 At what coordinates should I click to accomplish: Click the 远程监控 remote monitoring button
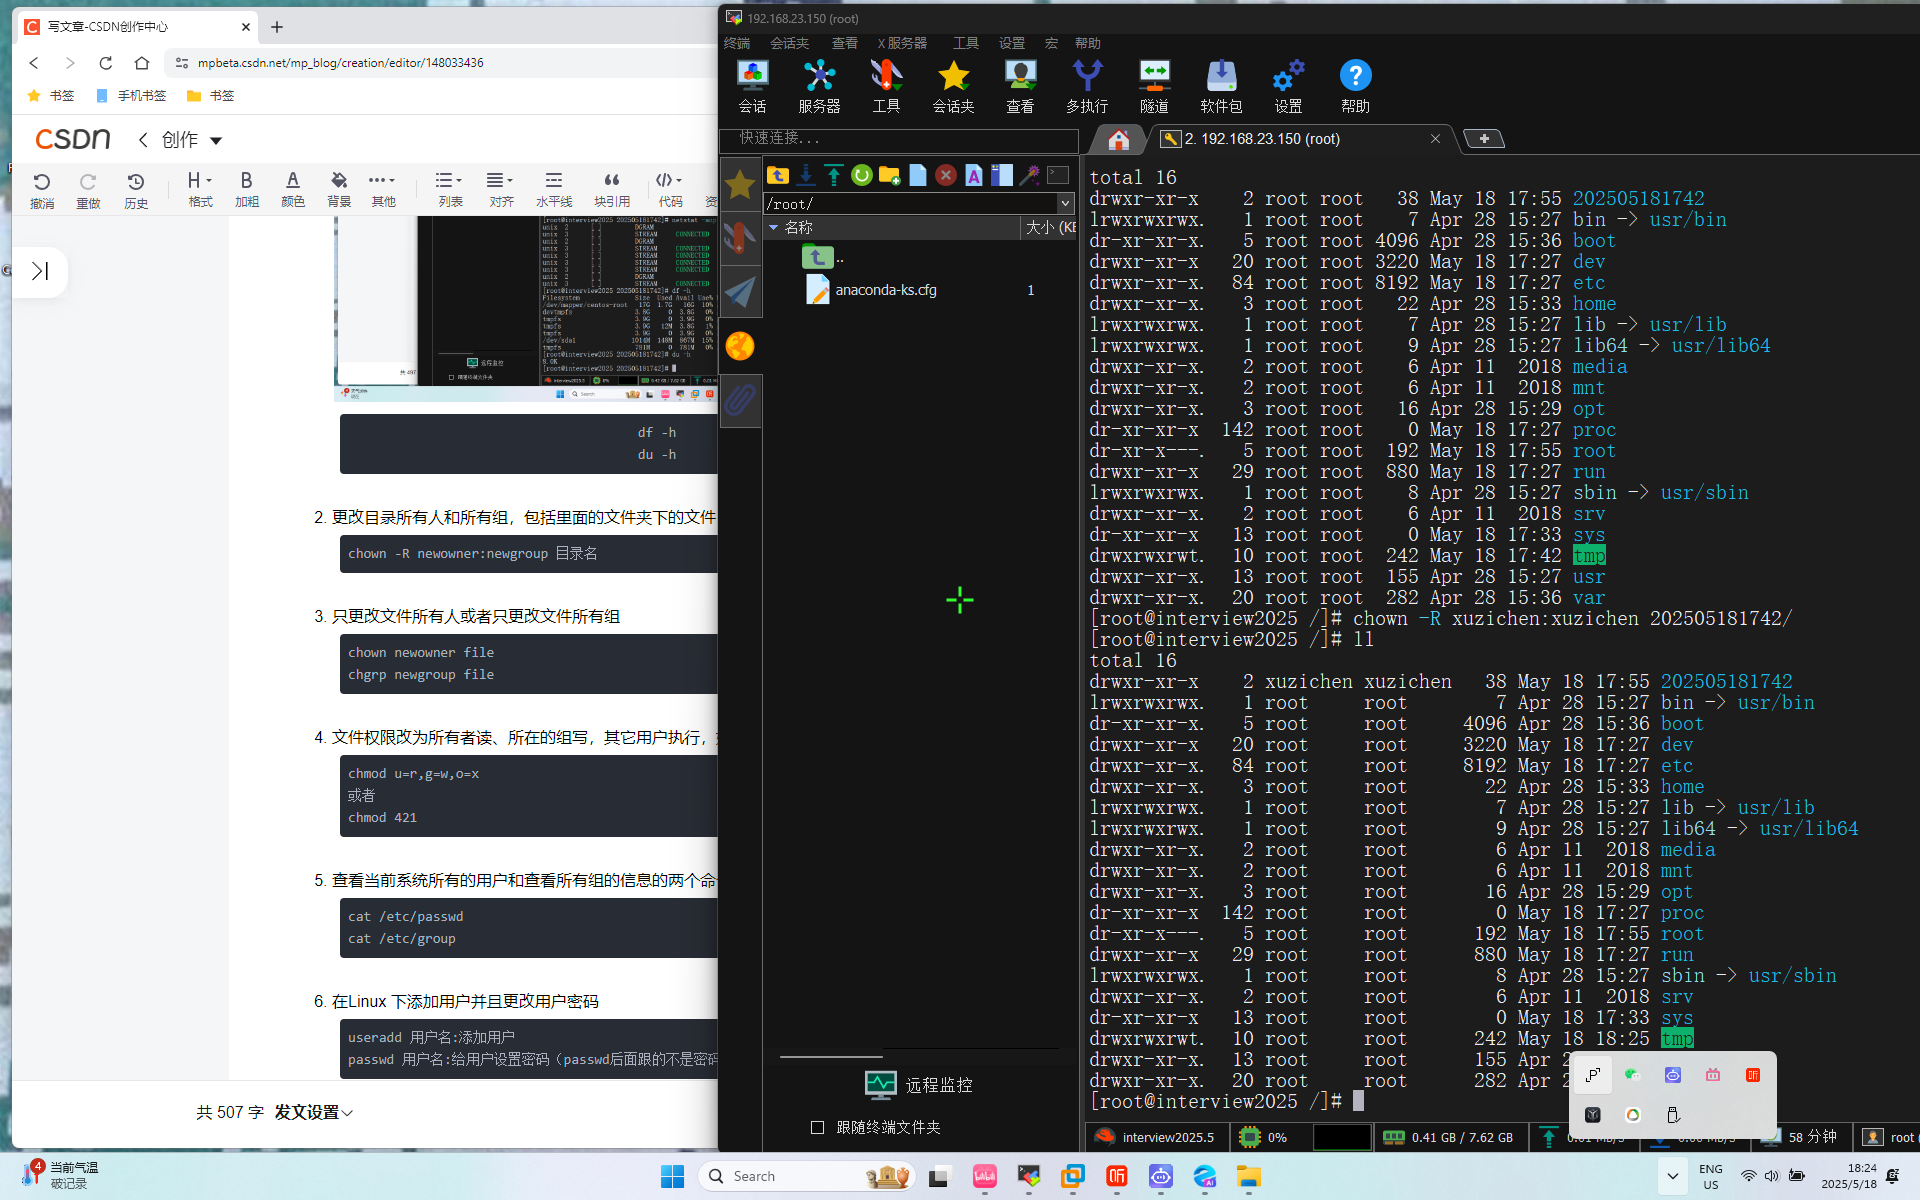click(x=919, y=1085)
